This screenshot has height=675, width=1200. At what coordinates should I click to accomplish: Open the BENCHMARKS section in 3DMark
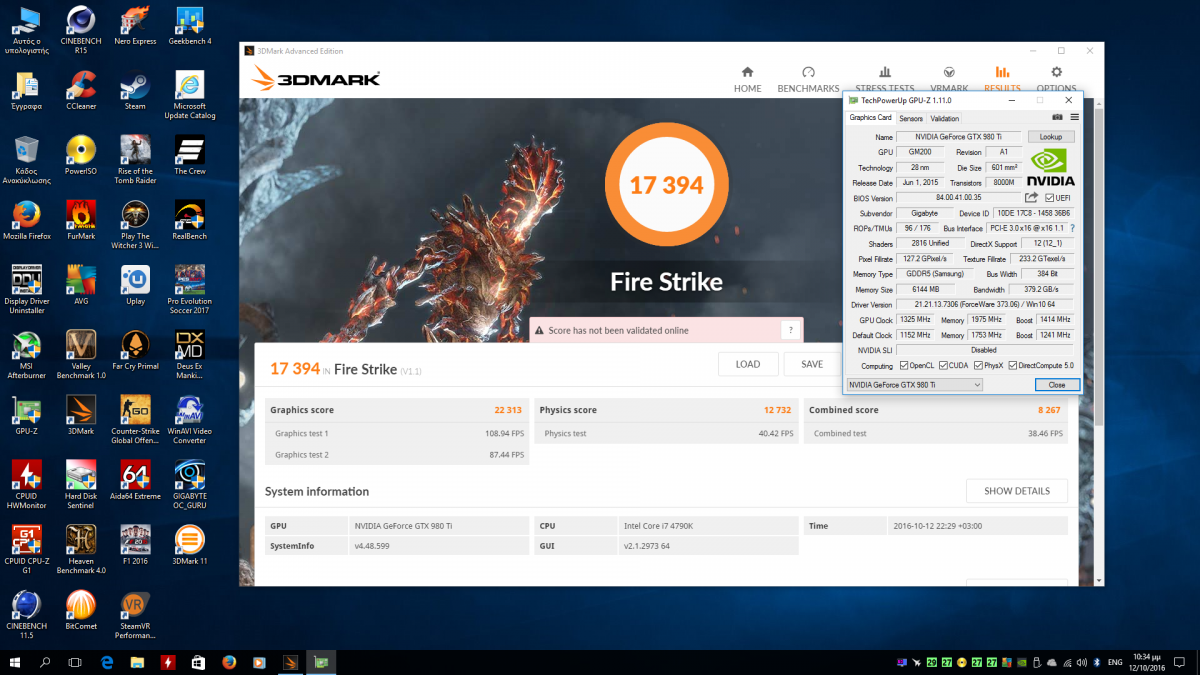pyautogui.click(x=808, y=79)
